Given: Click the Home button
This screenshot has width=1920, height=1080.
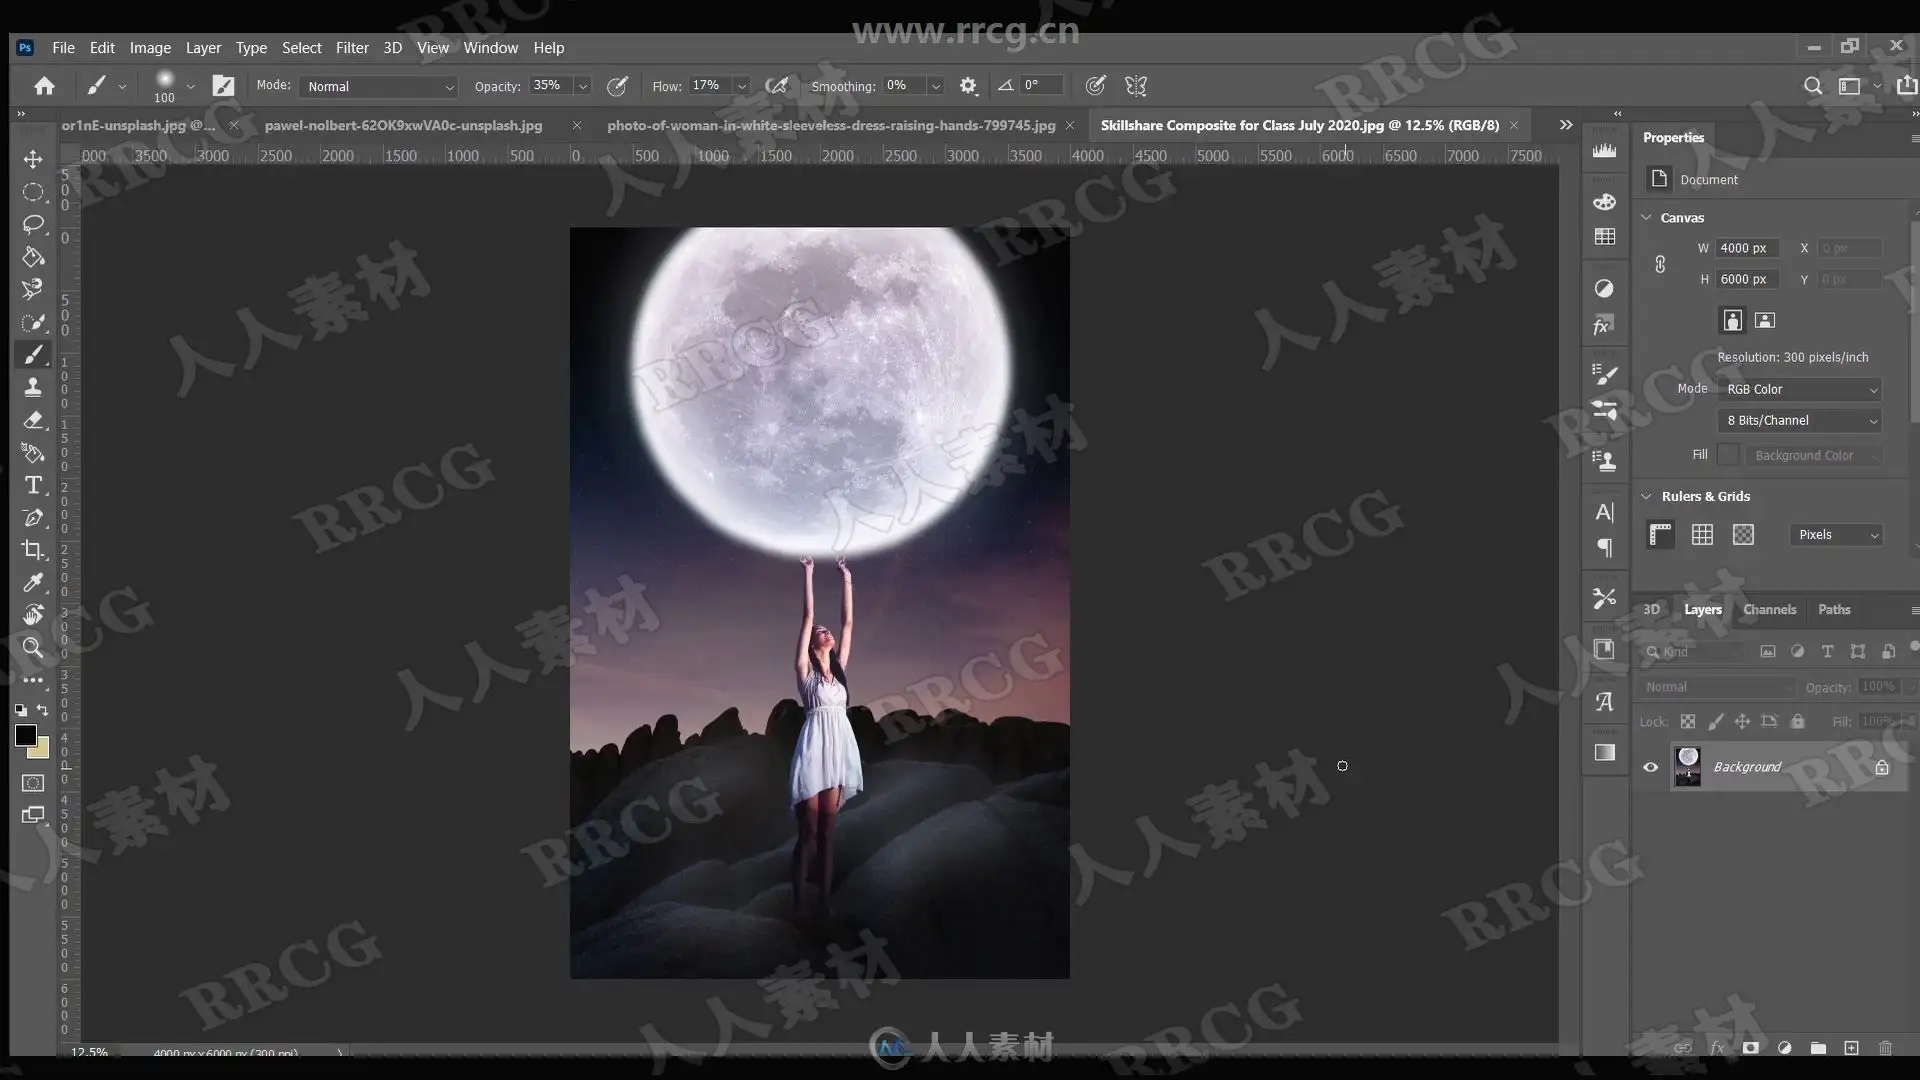Looking at the screenshot, I should click(44, 86).
